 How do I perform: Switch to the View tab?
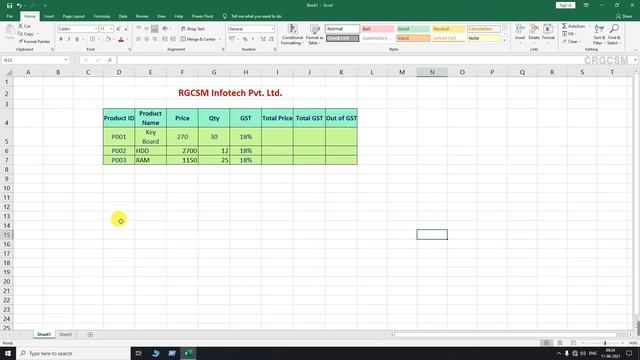(x=161, y=16)
